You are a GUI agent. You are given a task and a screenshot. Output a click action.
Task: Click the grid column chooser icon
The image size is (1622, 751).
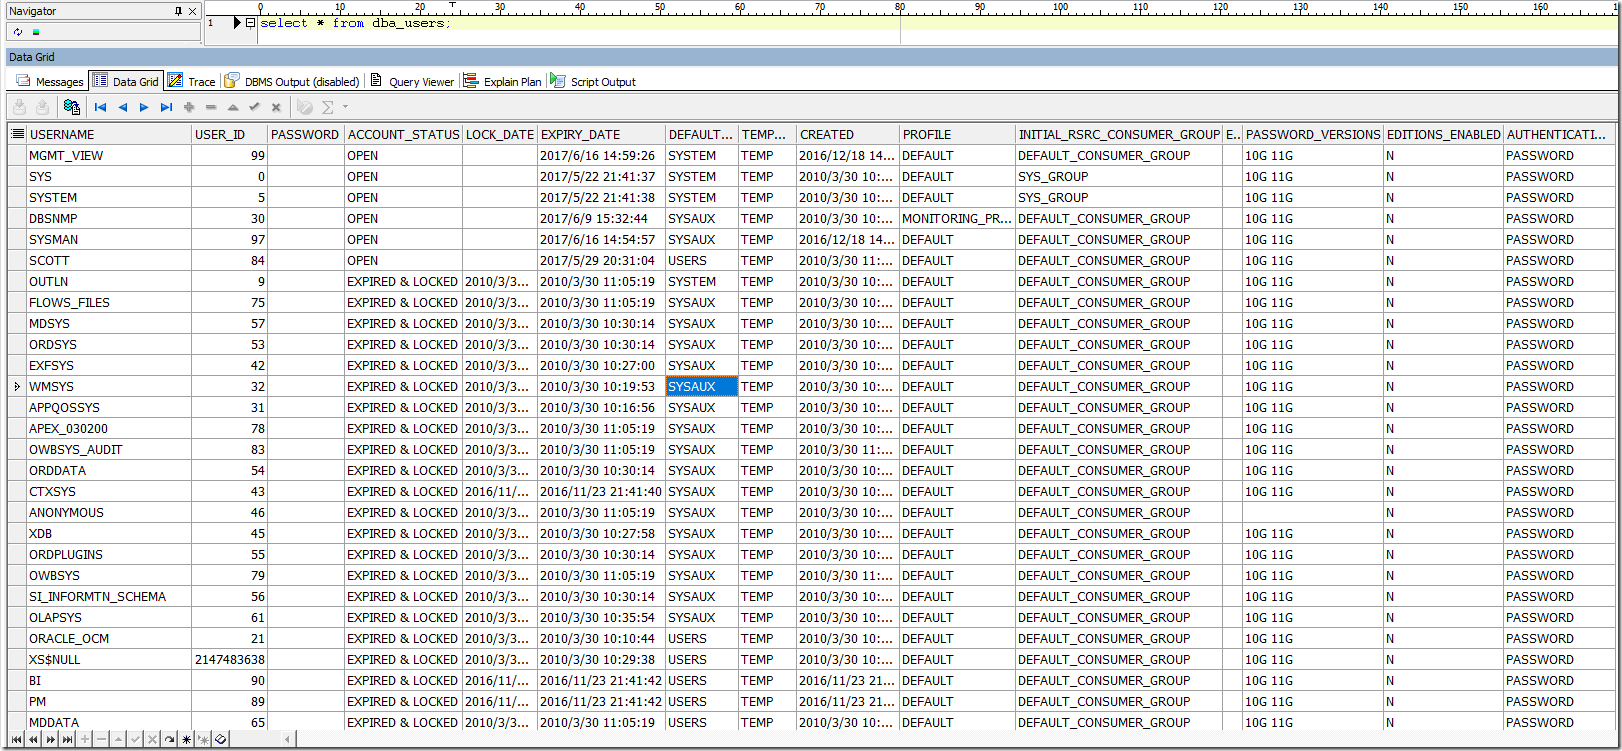pos(17,134)
